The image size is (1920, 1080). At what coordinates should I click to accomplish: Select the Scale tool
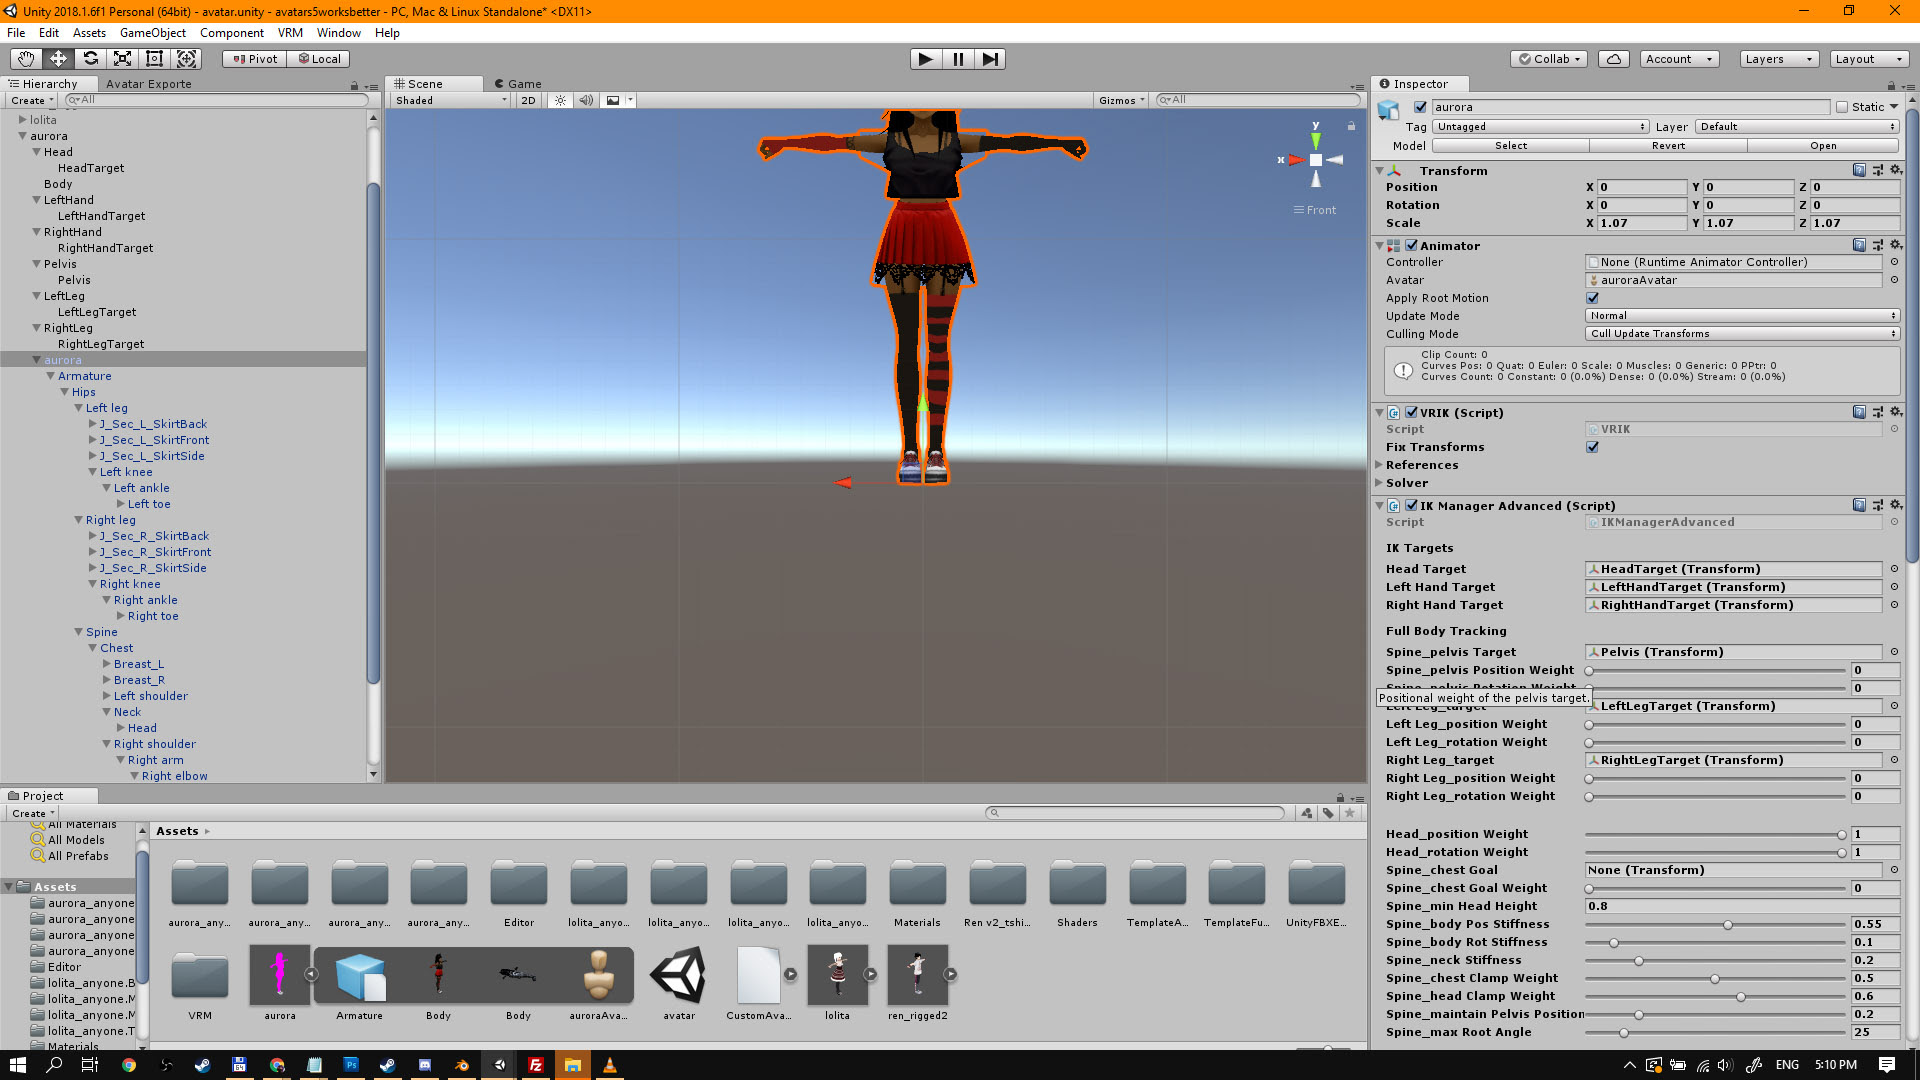click(x=122, y=59)
